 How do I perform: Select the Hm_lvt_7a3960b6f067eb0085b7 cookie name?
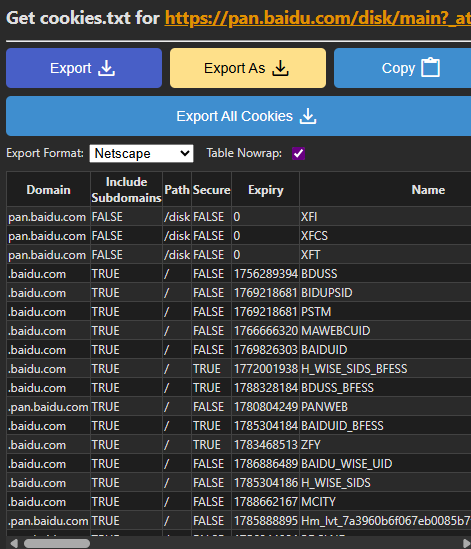386,521
